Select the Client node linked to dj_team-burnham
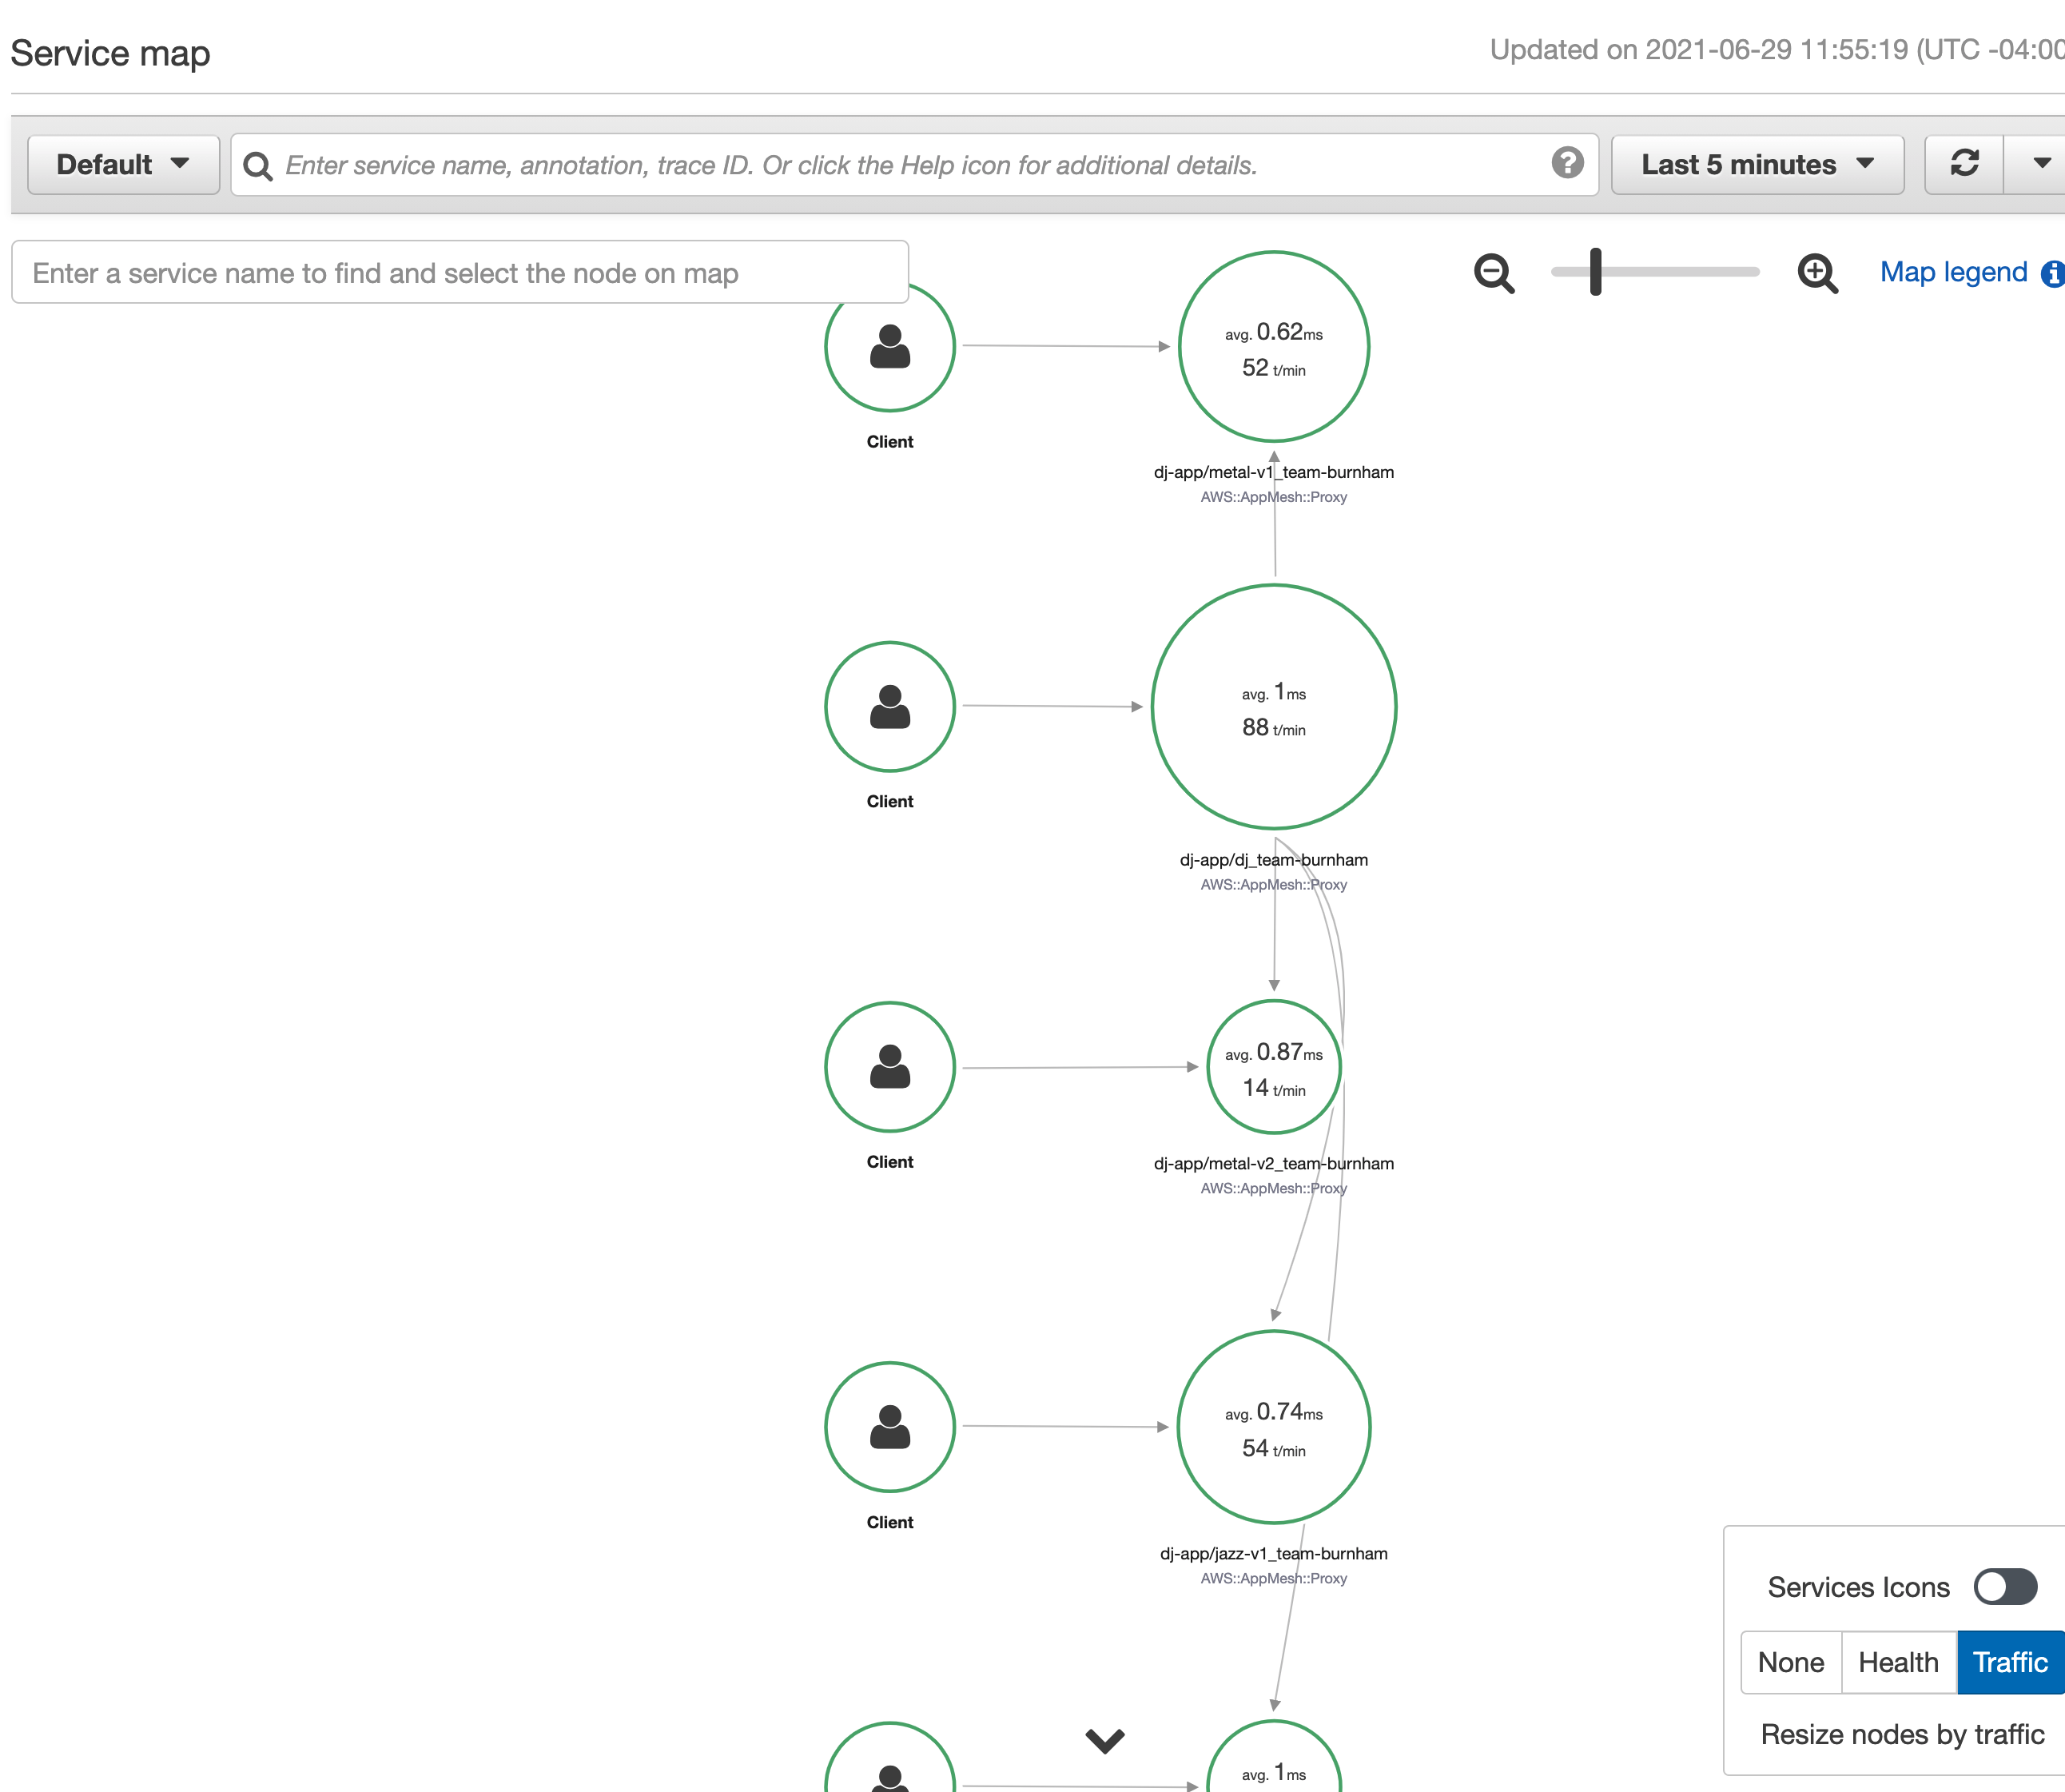Screen dimensions: 2065x1792 890,707
